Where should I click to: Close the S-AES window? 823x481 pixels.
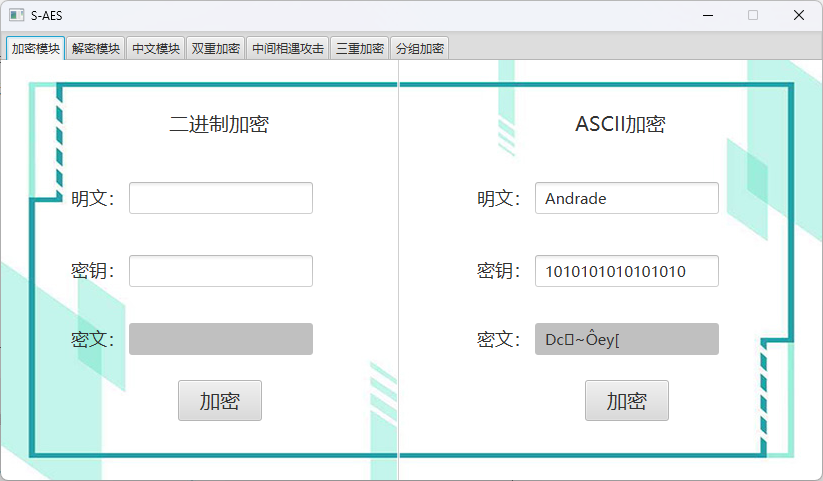click(799, 15)
